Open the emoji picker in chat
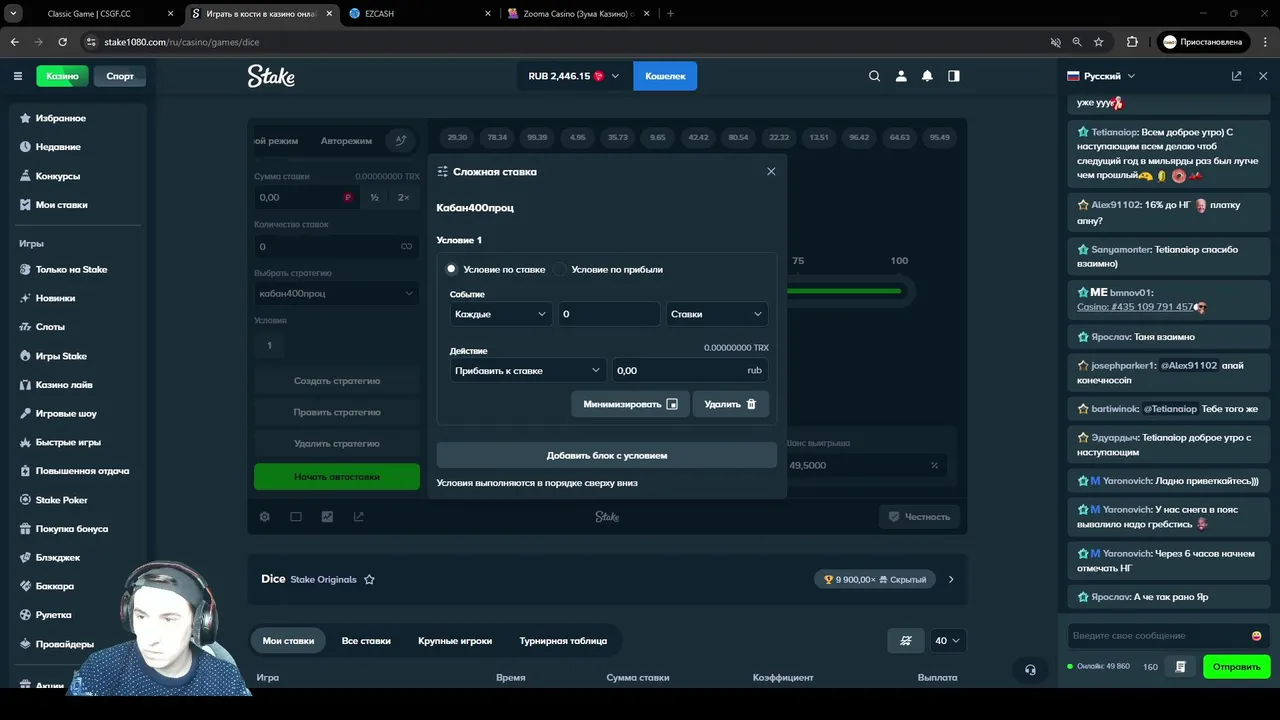 click(1257, 636)
